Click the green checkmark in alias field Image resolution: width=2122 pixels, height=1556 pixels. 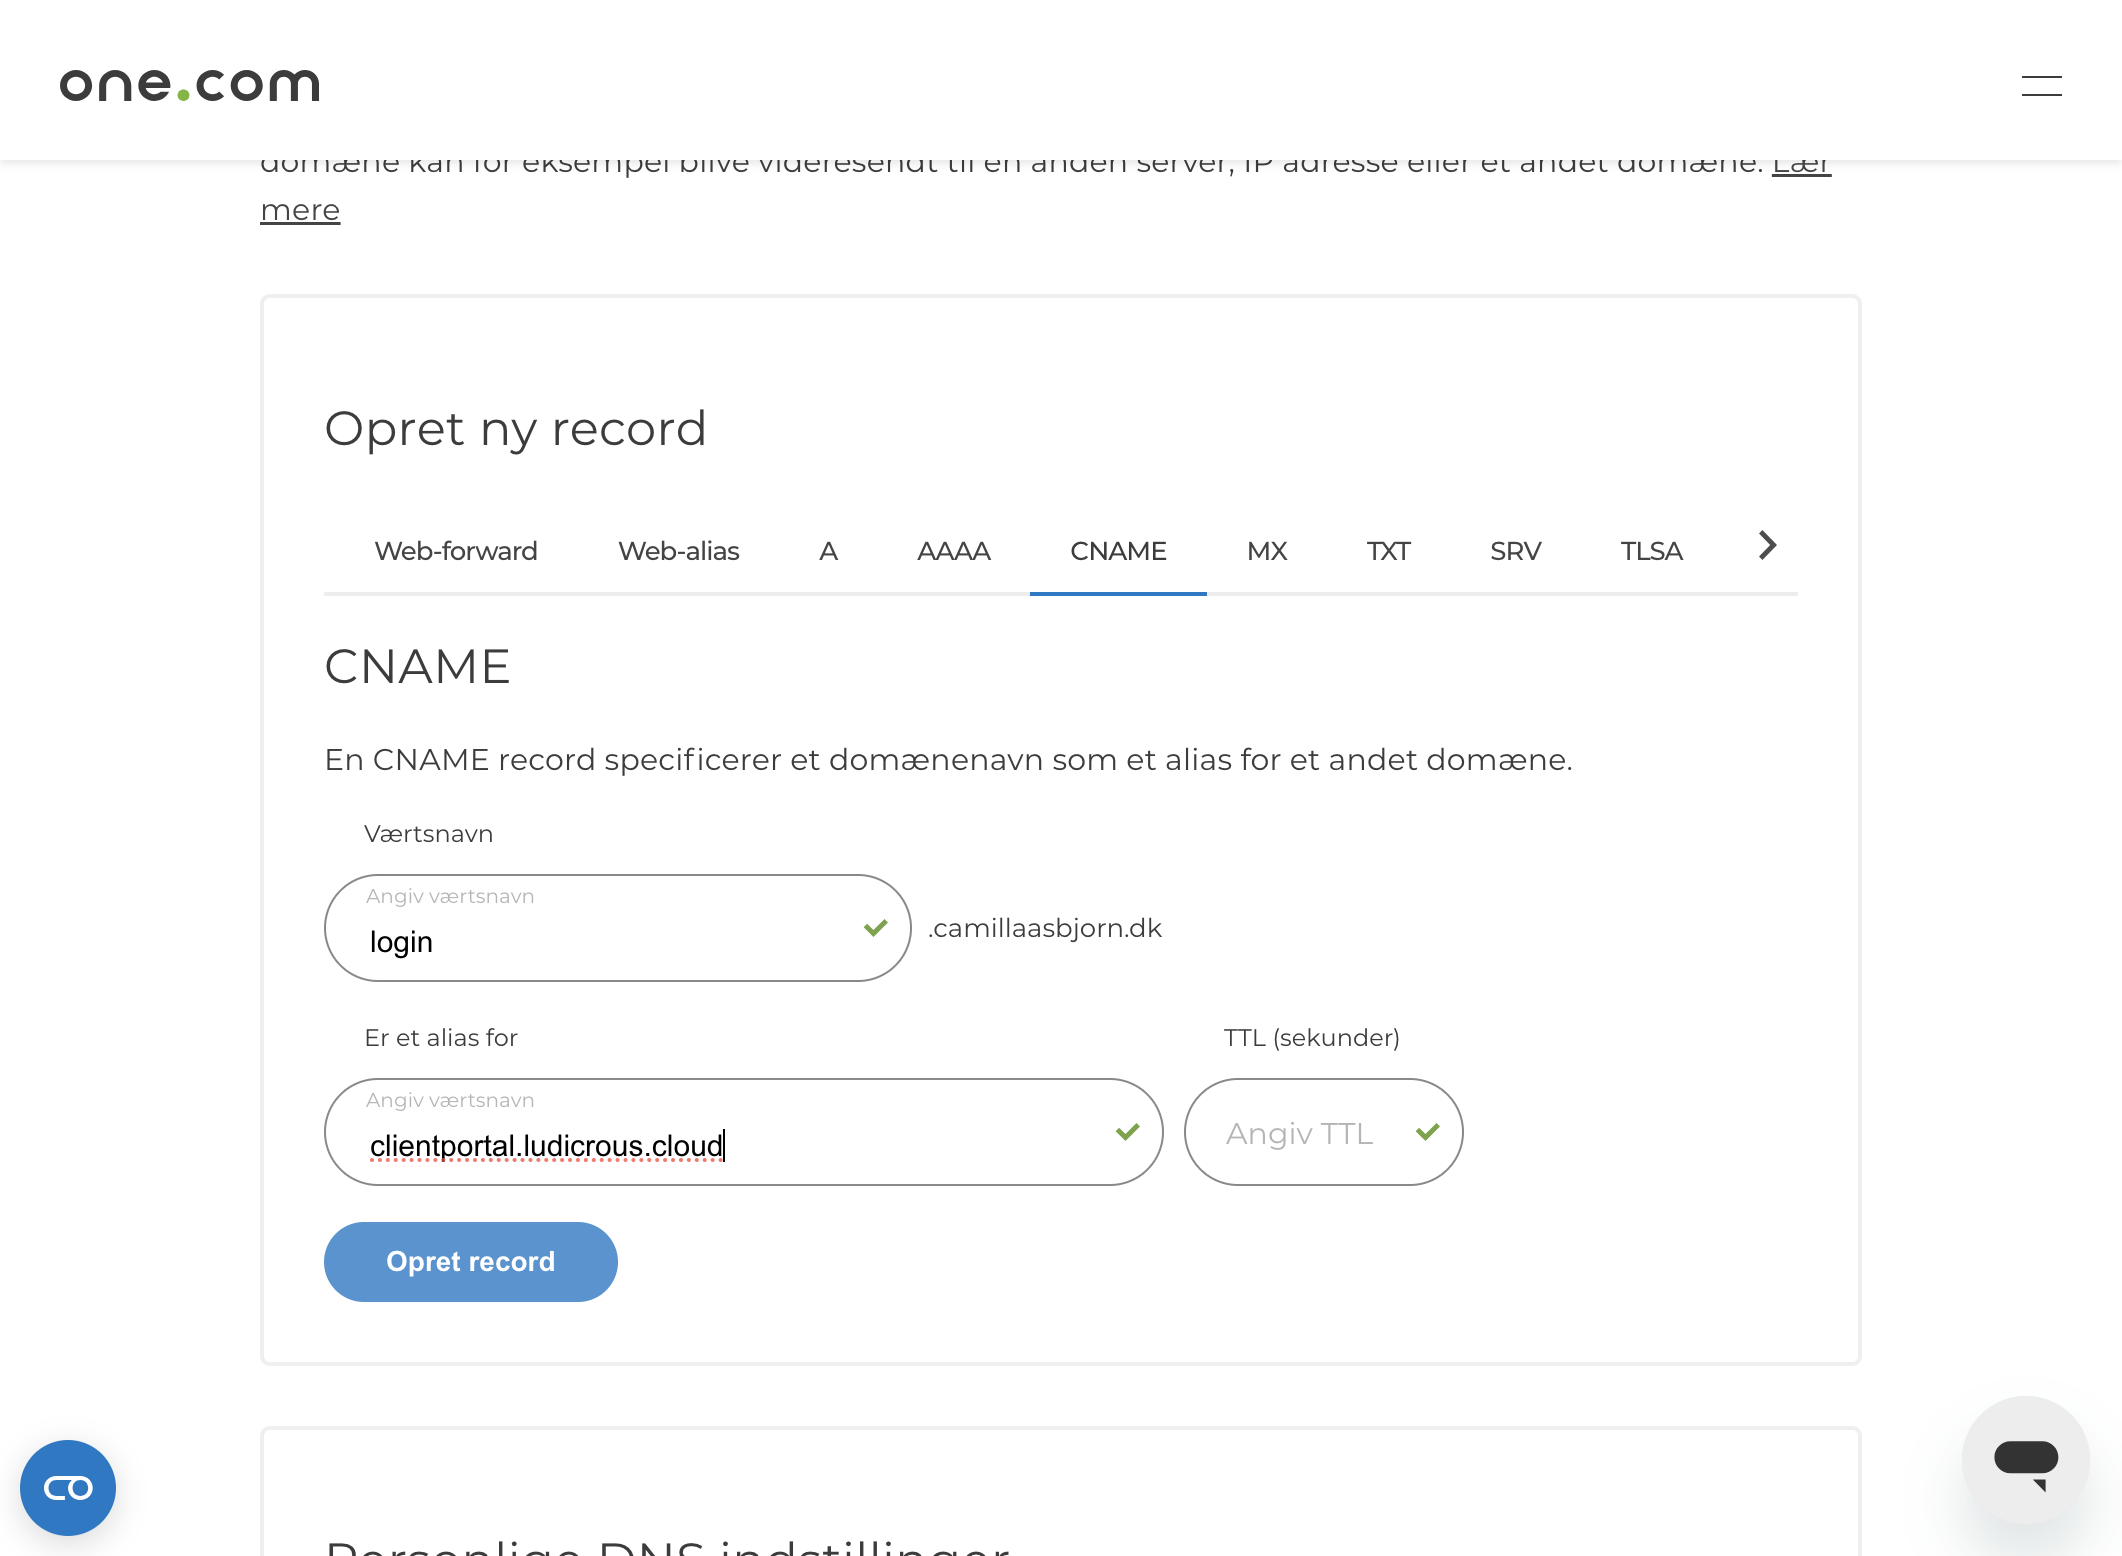(x=1127, y=1132)
